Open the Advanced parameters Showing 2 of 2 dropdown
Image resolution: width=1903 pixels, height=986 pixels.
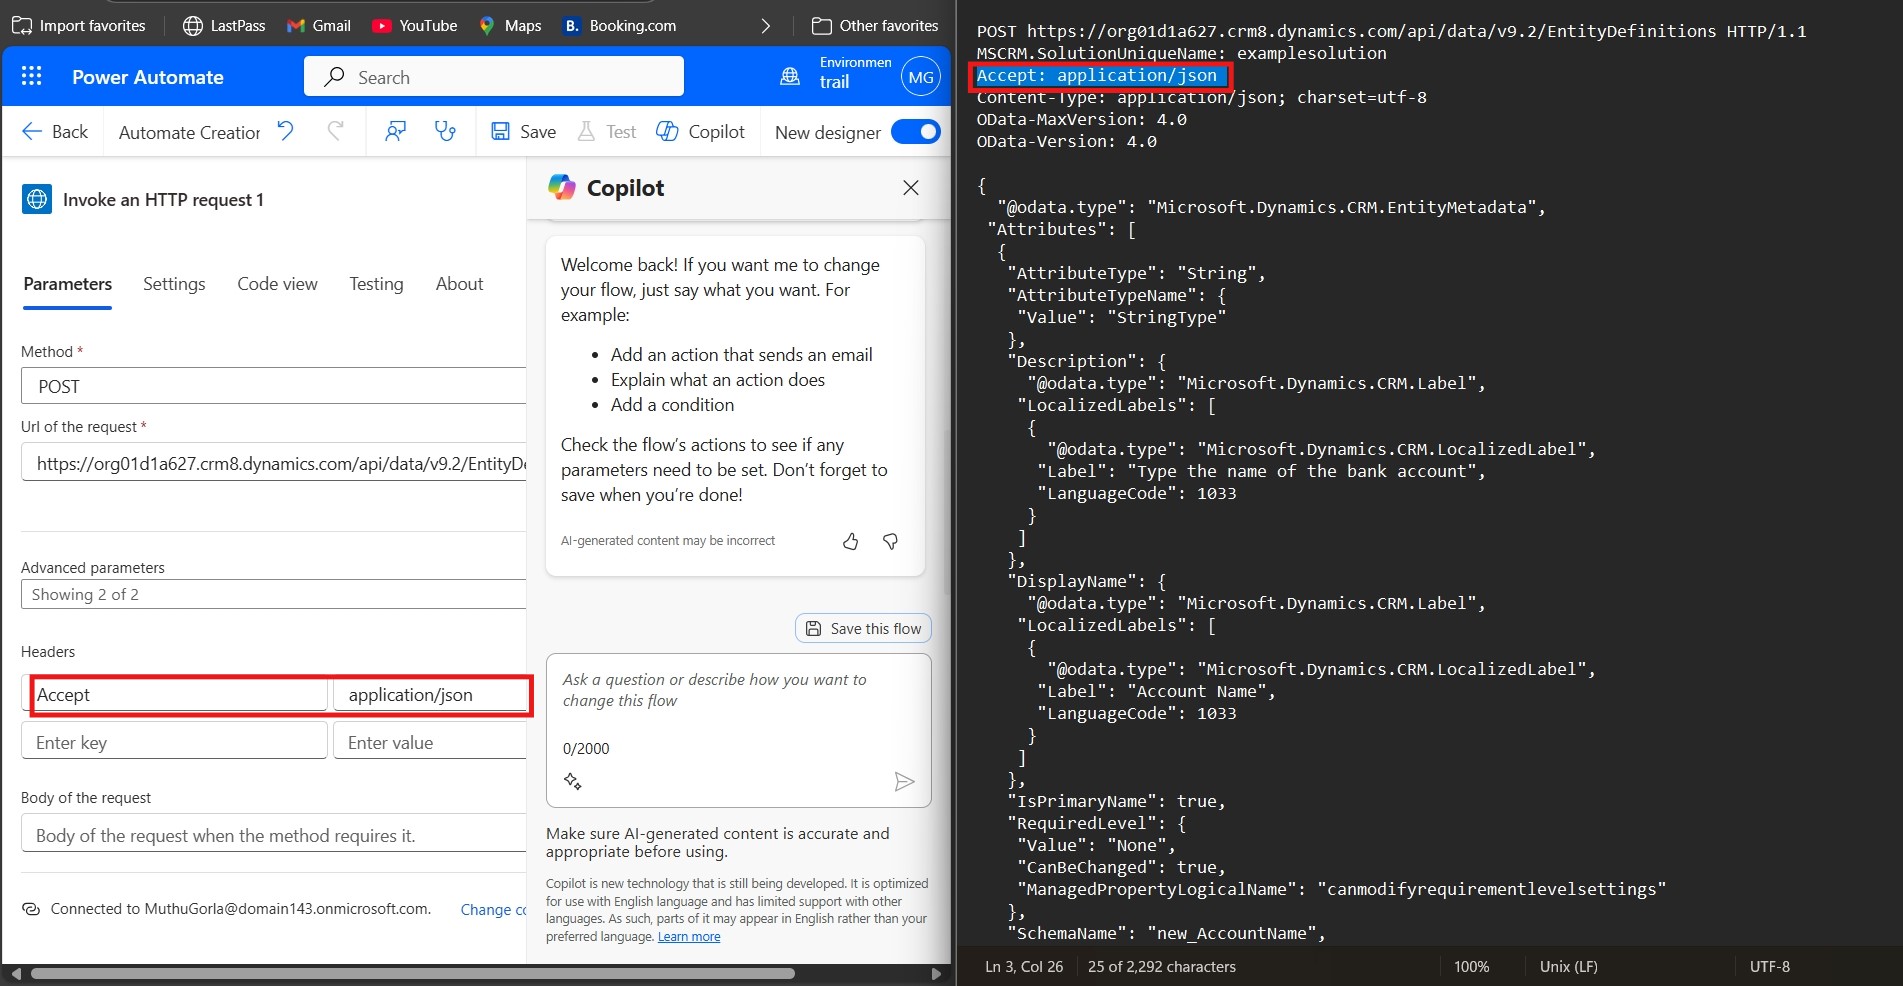click(273, 594)
